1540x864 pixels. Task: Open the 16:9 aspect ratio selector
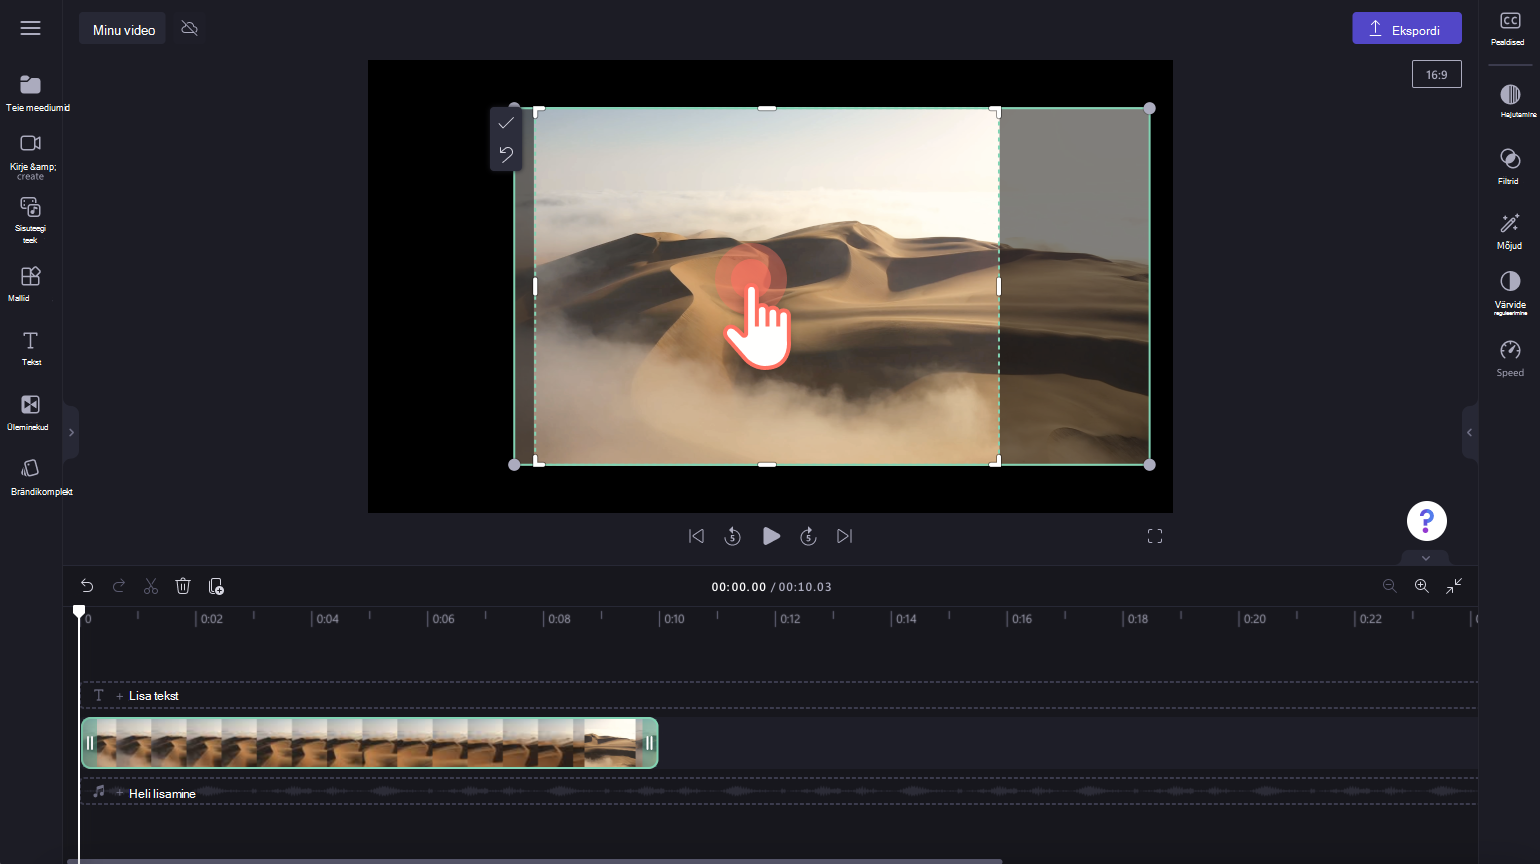(x=1437, y=74)
